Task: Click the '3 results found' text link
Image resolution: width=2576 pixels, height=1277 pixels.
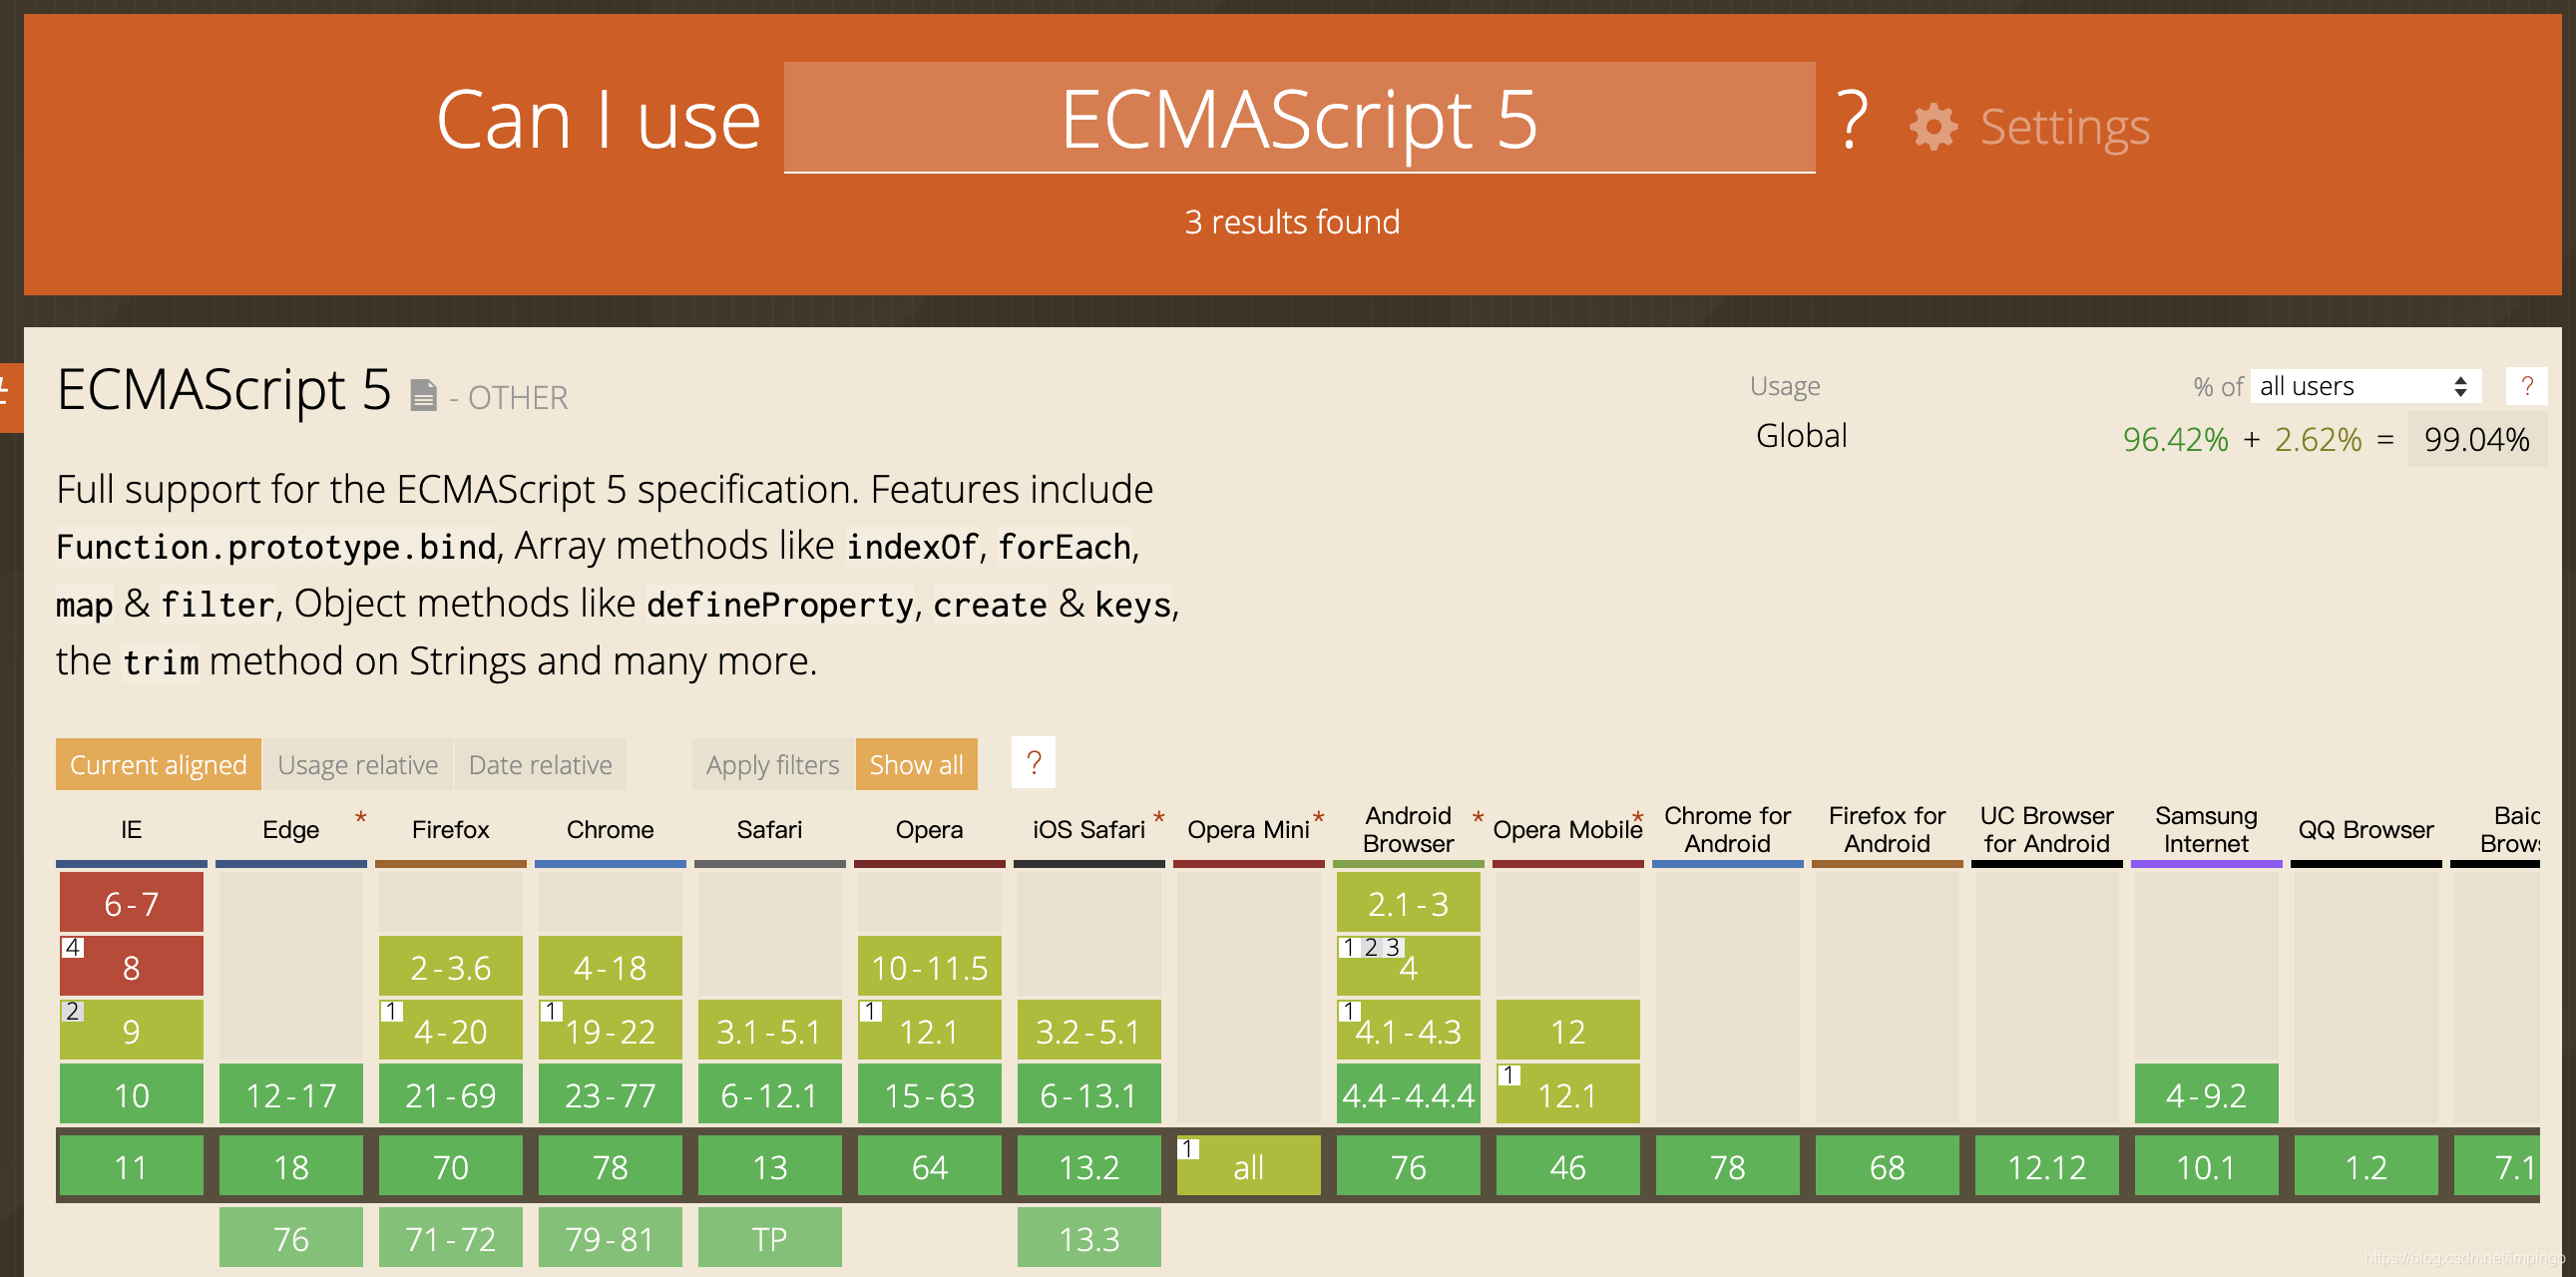Action: pyautogui.click(x=1291, y=222)
